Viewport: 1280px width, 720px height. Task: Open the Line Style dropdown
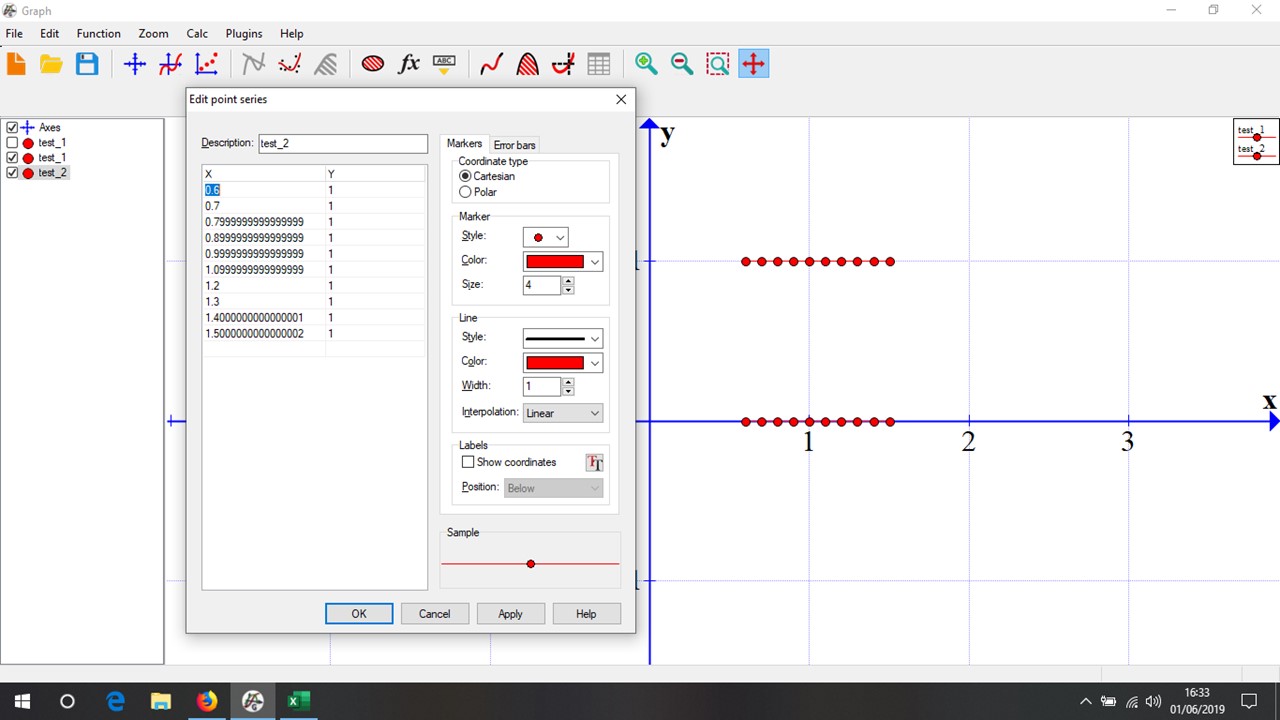pyautogui.click(x=563, y=338)
